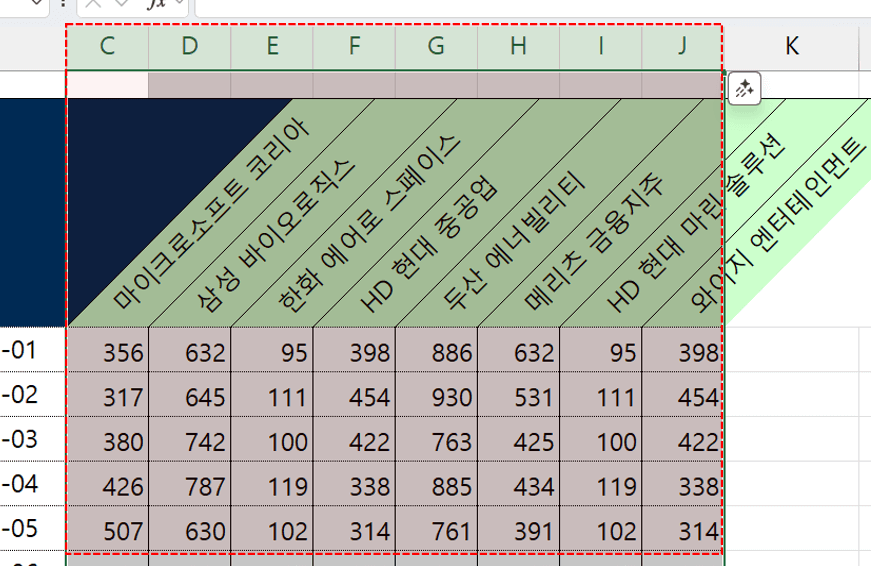Image resolution: width=871 pixels, height=566 pixels.
Task: Select column J cell with 398
Action: click(683, 350)
